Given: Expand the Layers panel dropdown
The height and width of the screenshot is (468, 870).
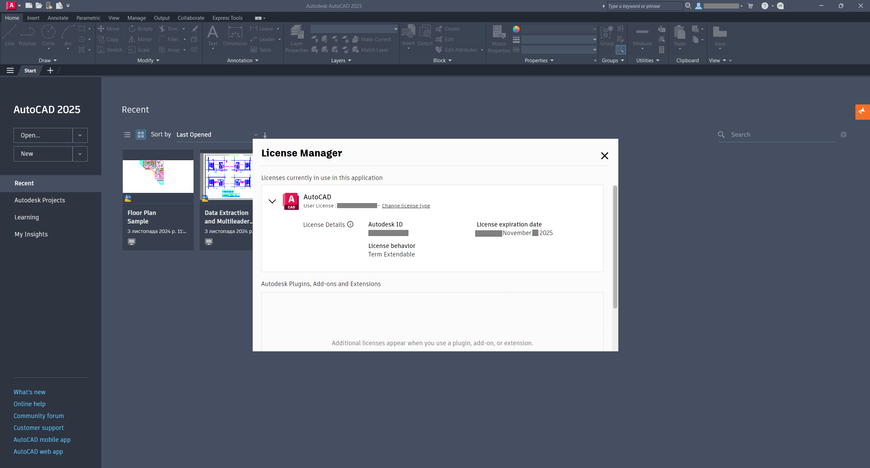Looking at the screenshot, I should (341, 60).
